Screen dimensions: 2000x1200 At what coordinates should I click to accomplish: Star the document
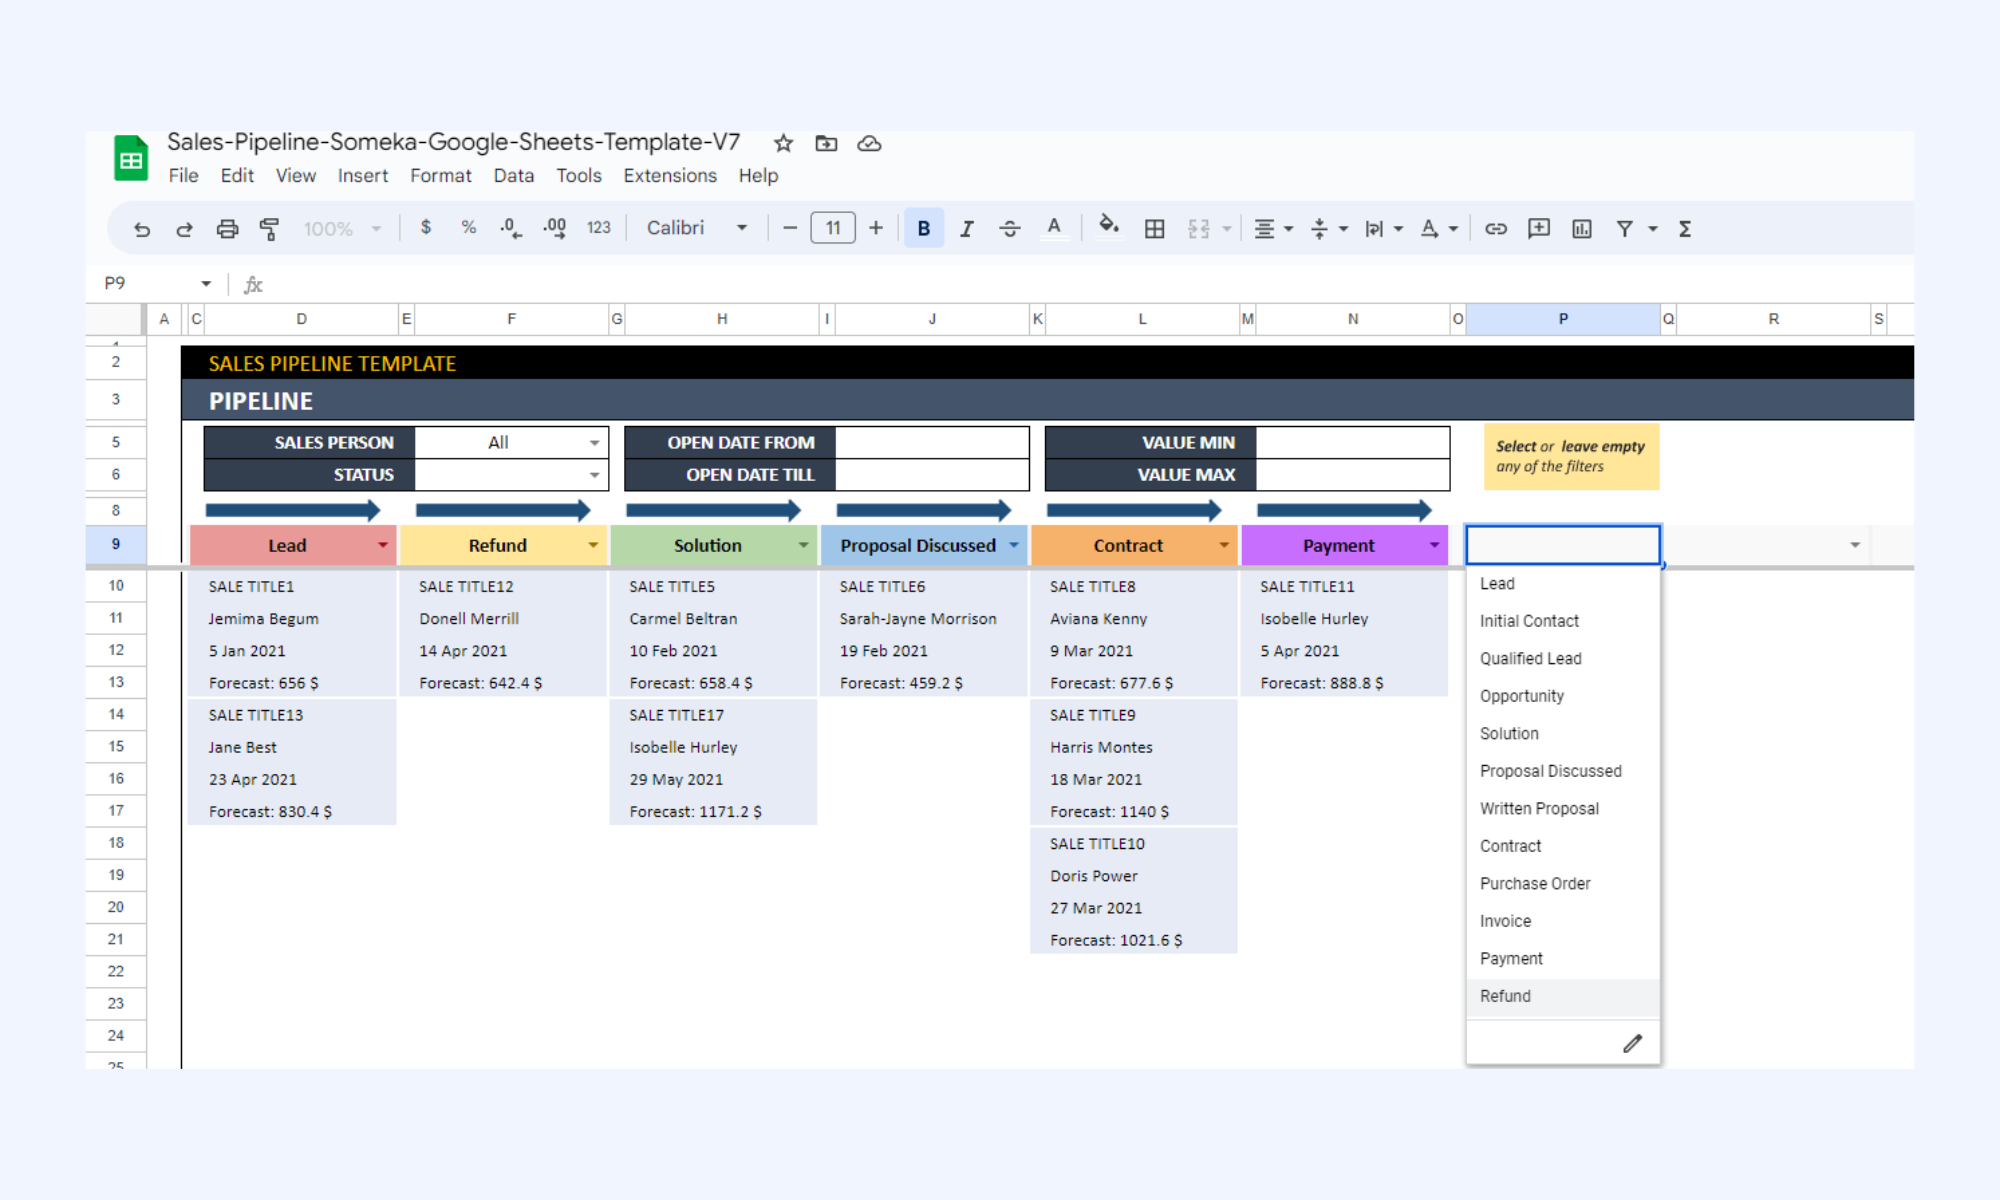coord(783,143)
